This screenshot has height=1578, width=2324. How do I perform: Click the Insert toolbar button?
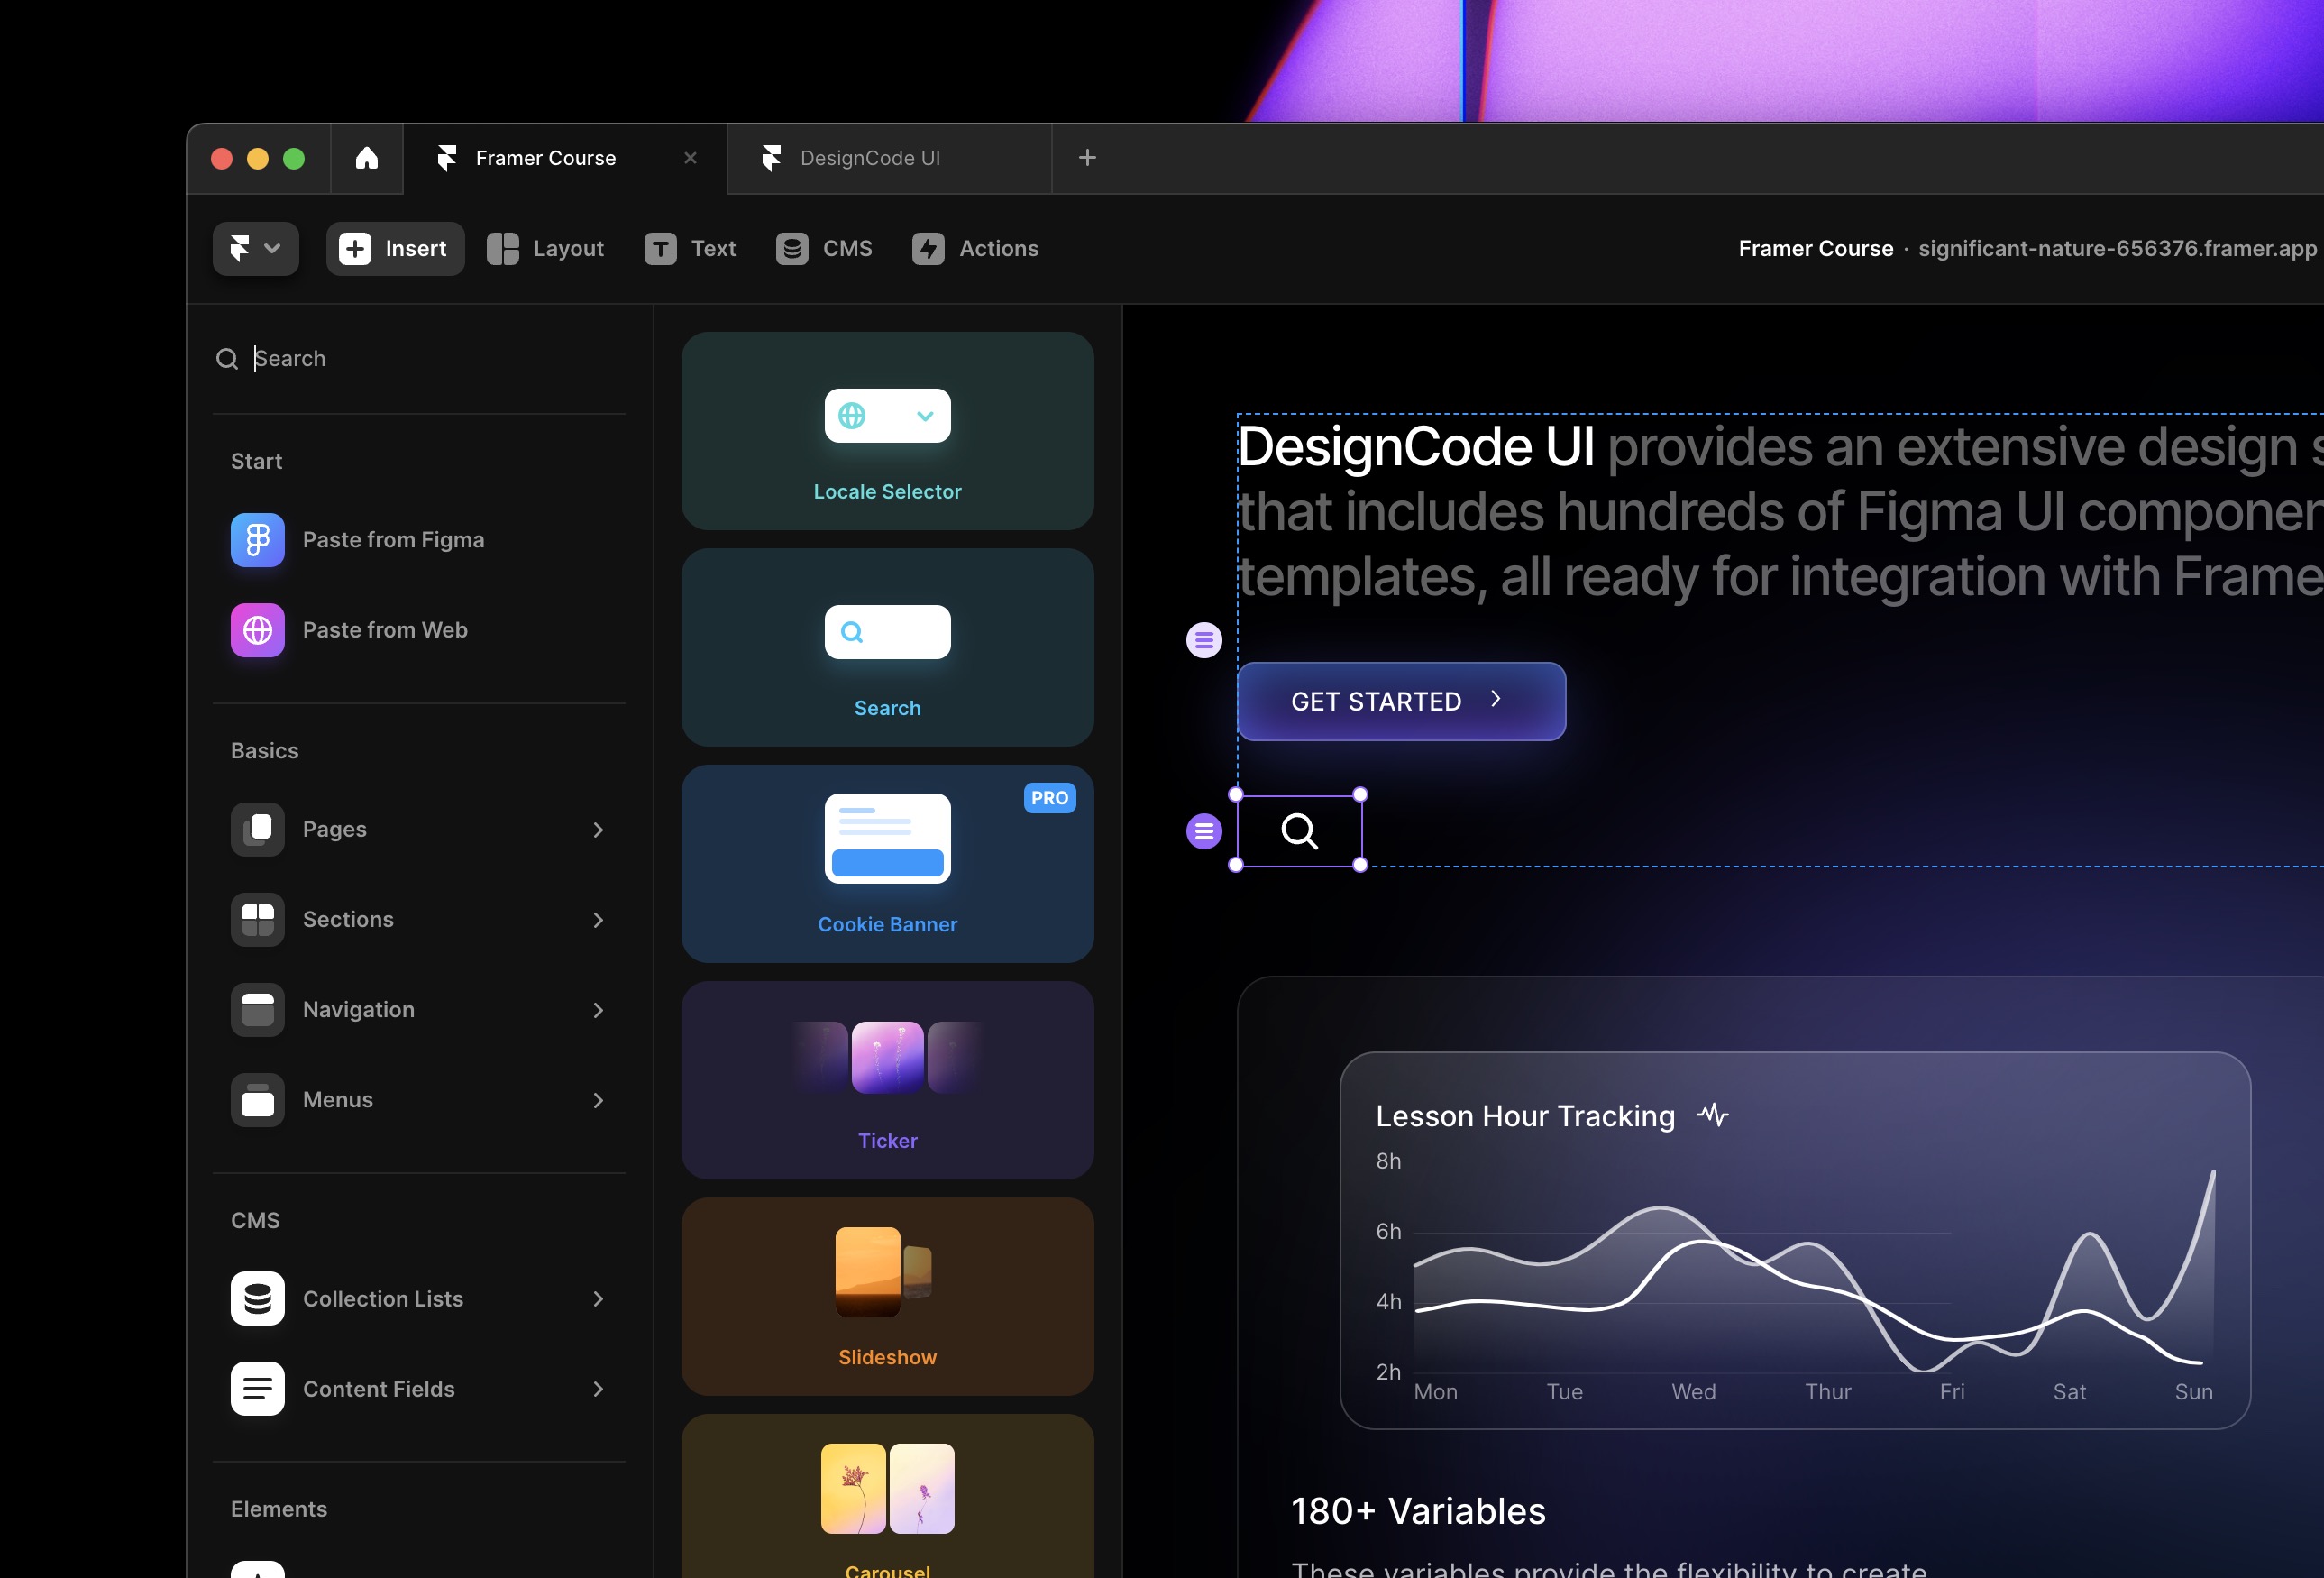[395, 248]
